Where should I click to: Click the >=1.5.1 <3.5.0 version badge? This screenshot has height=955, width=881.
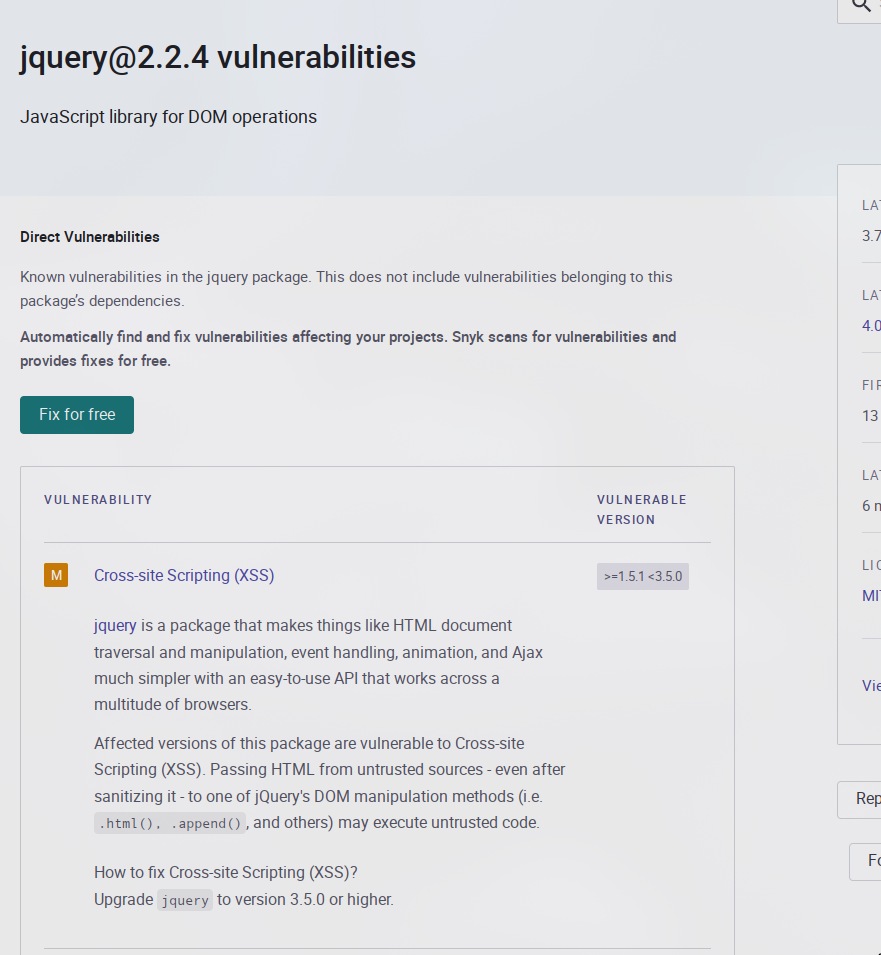[x=642, y=576]
